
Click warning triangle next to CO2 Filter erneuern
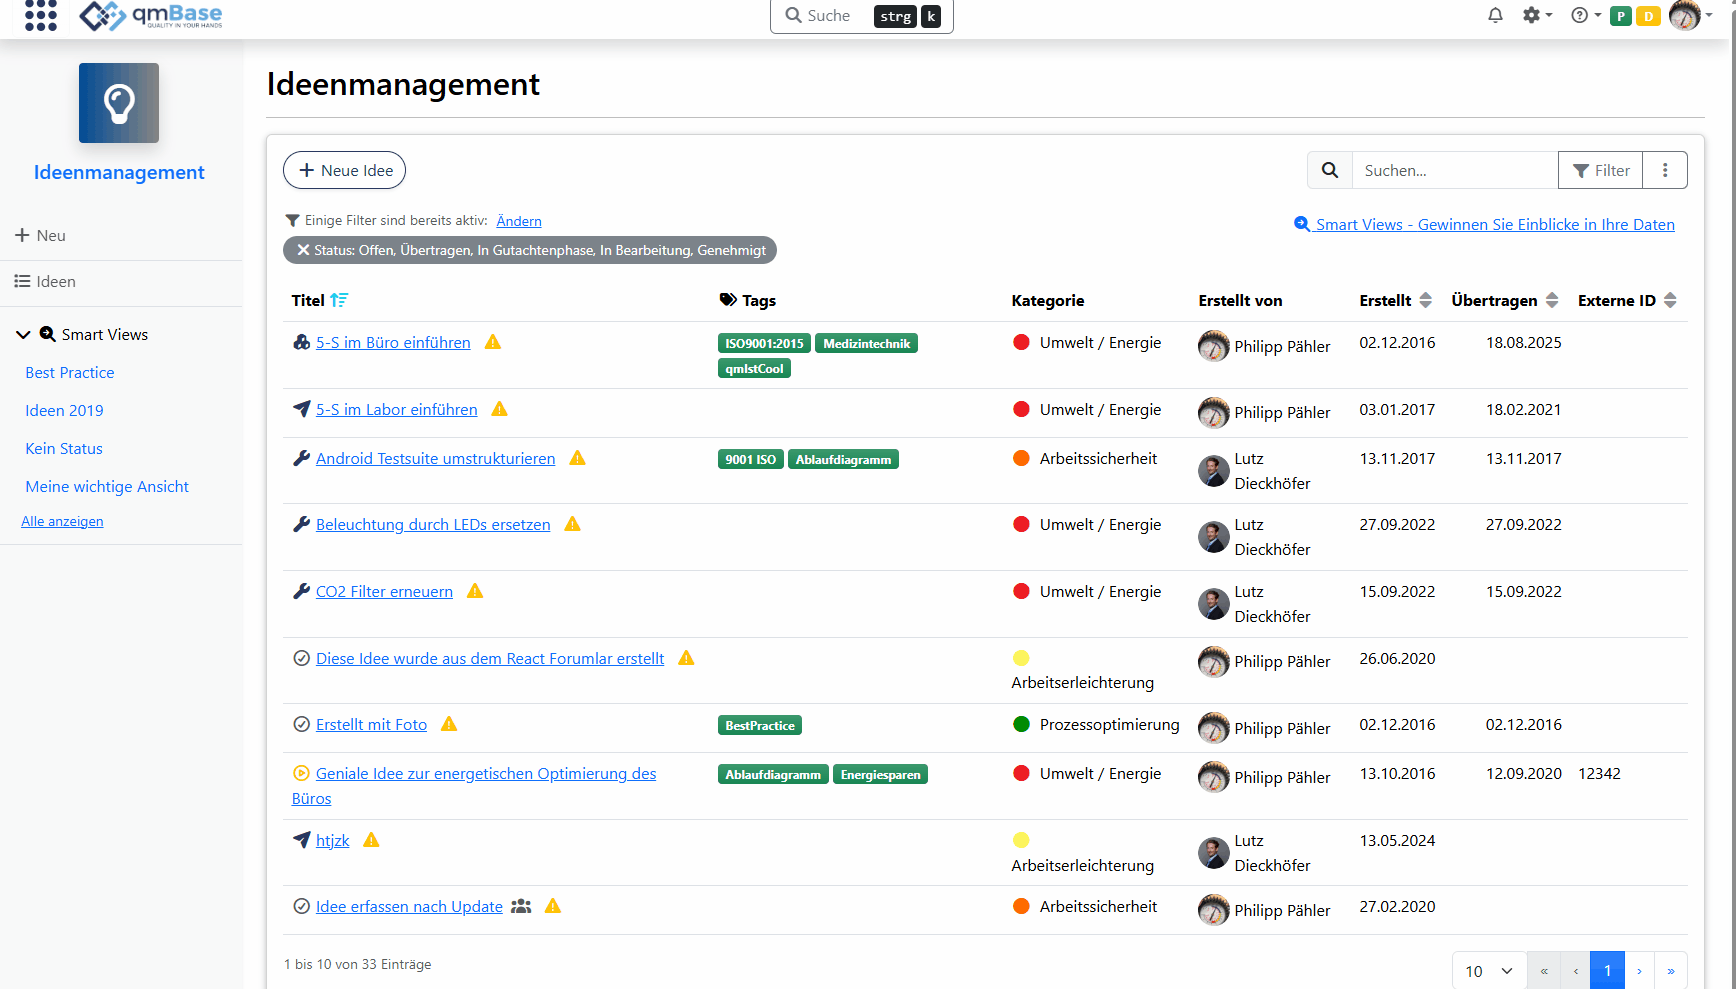(x=475, y=591)
